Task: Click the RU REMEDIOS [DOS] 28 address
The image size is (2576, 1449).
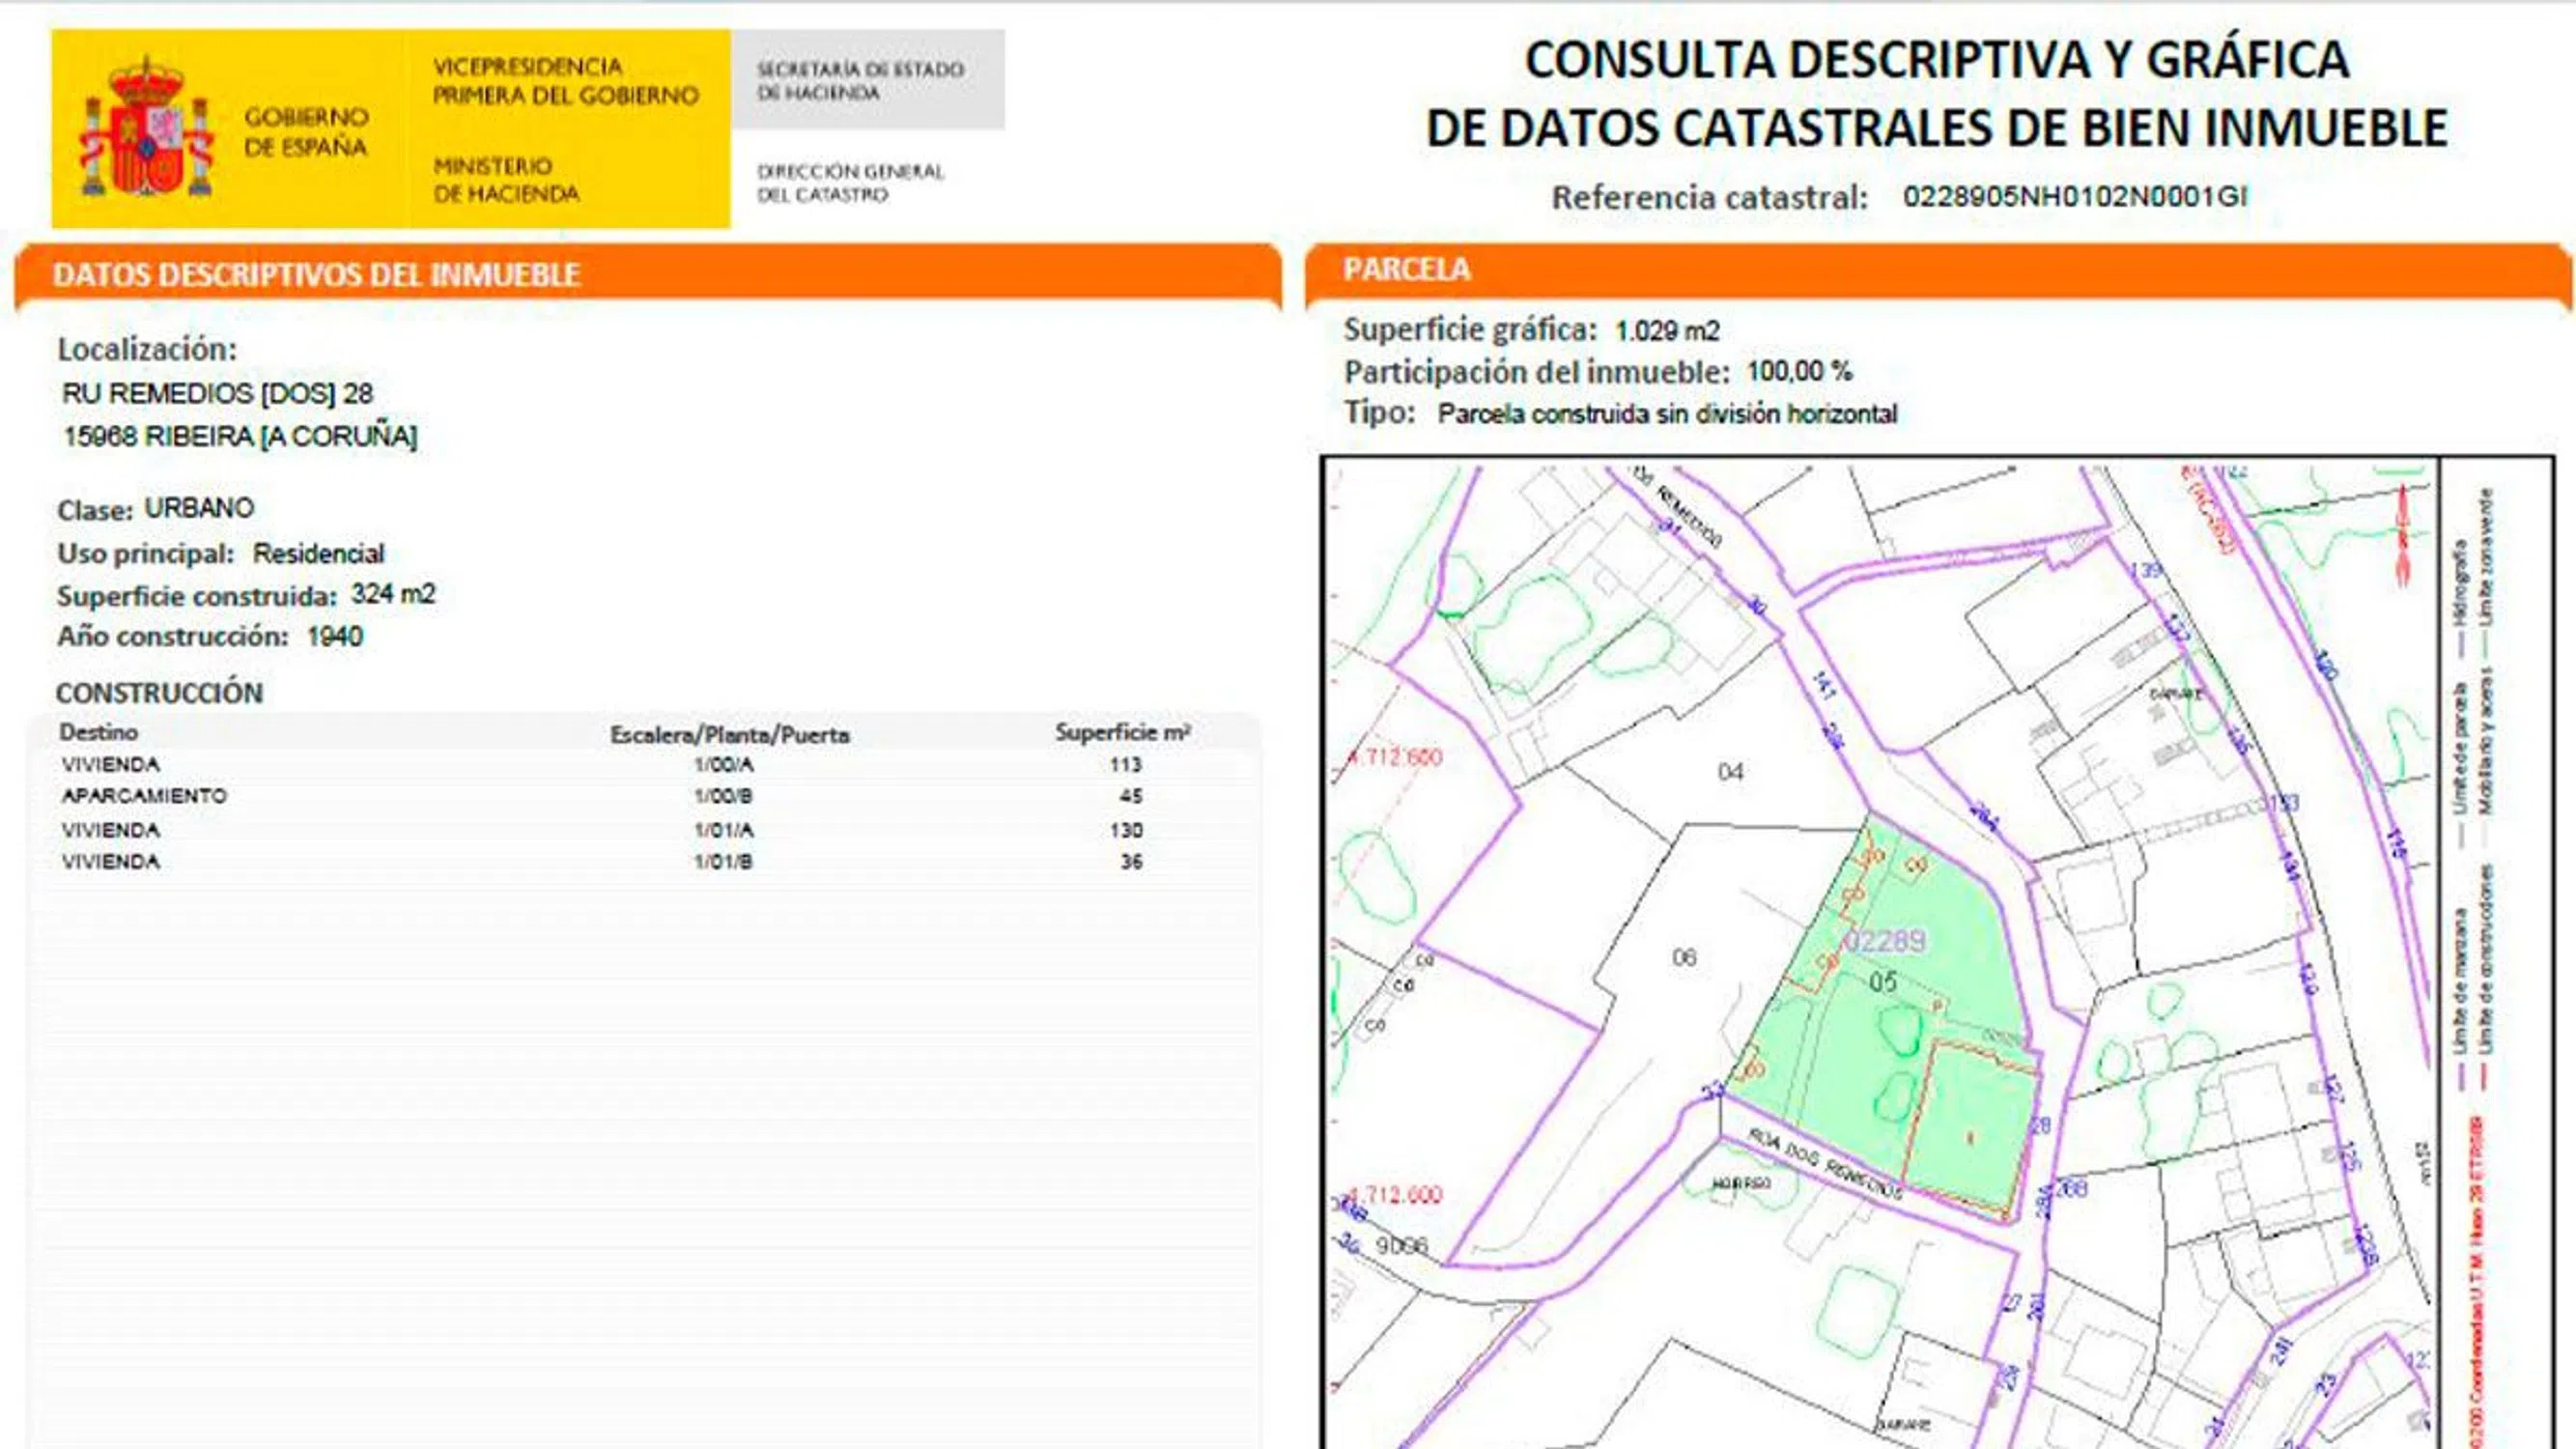Action: 217,393
